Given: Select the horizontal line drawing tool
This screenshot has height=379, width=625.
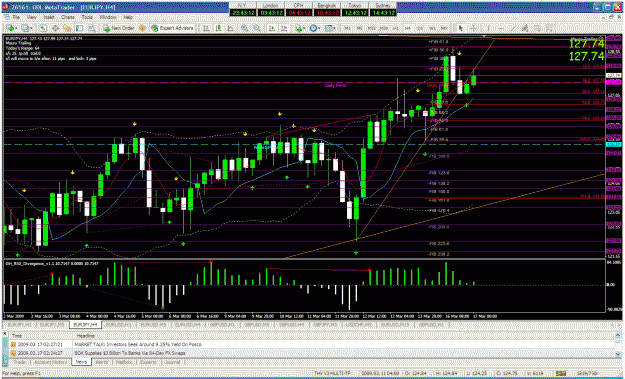Looking at the screenshot, I should 501,28.
